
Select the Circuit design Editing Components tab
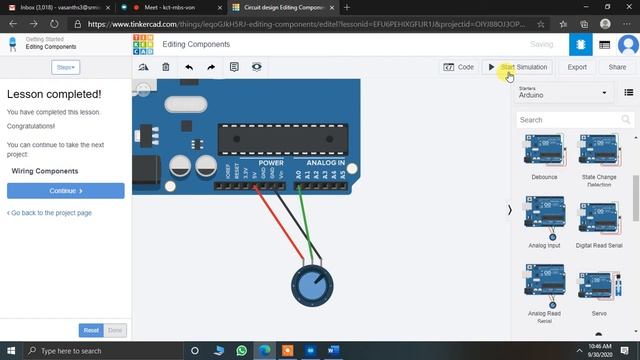coord(283,7)
